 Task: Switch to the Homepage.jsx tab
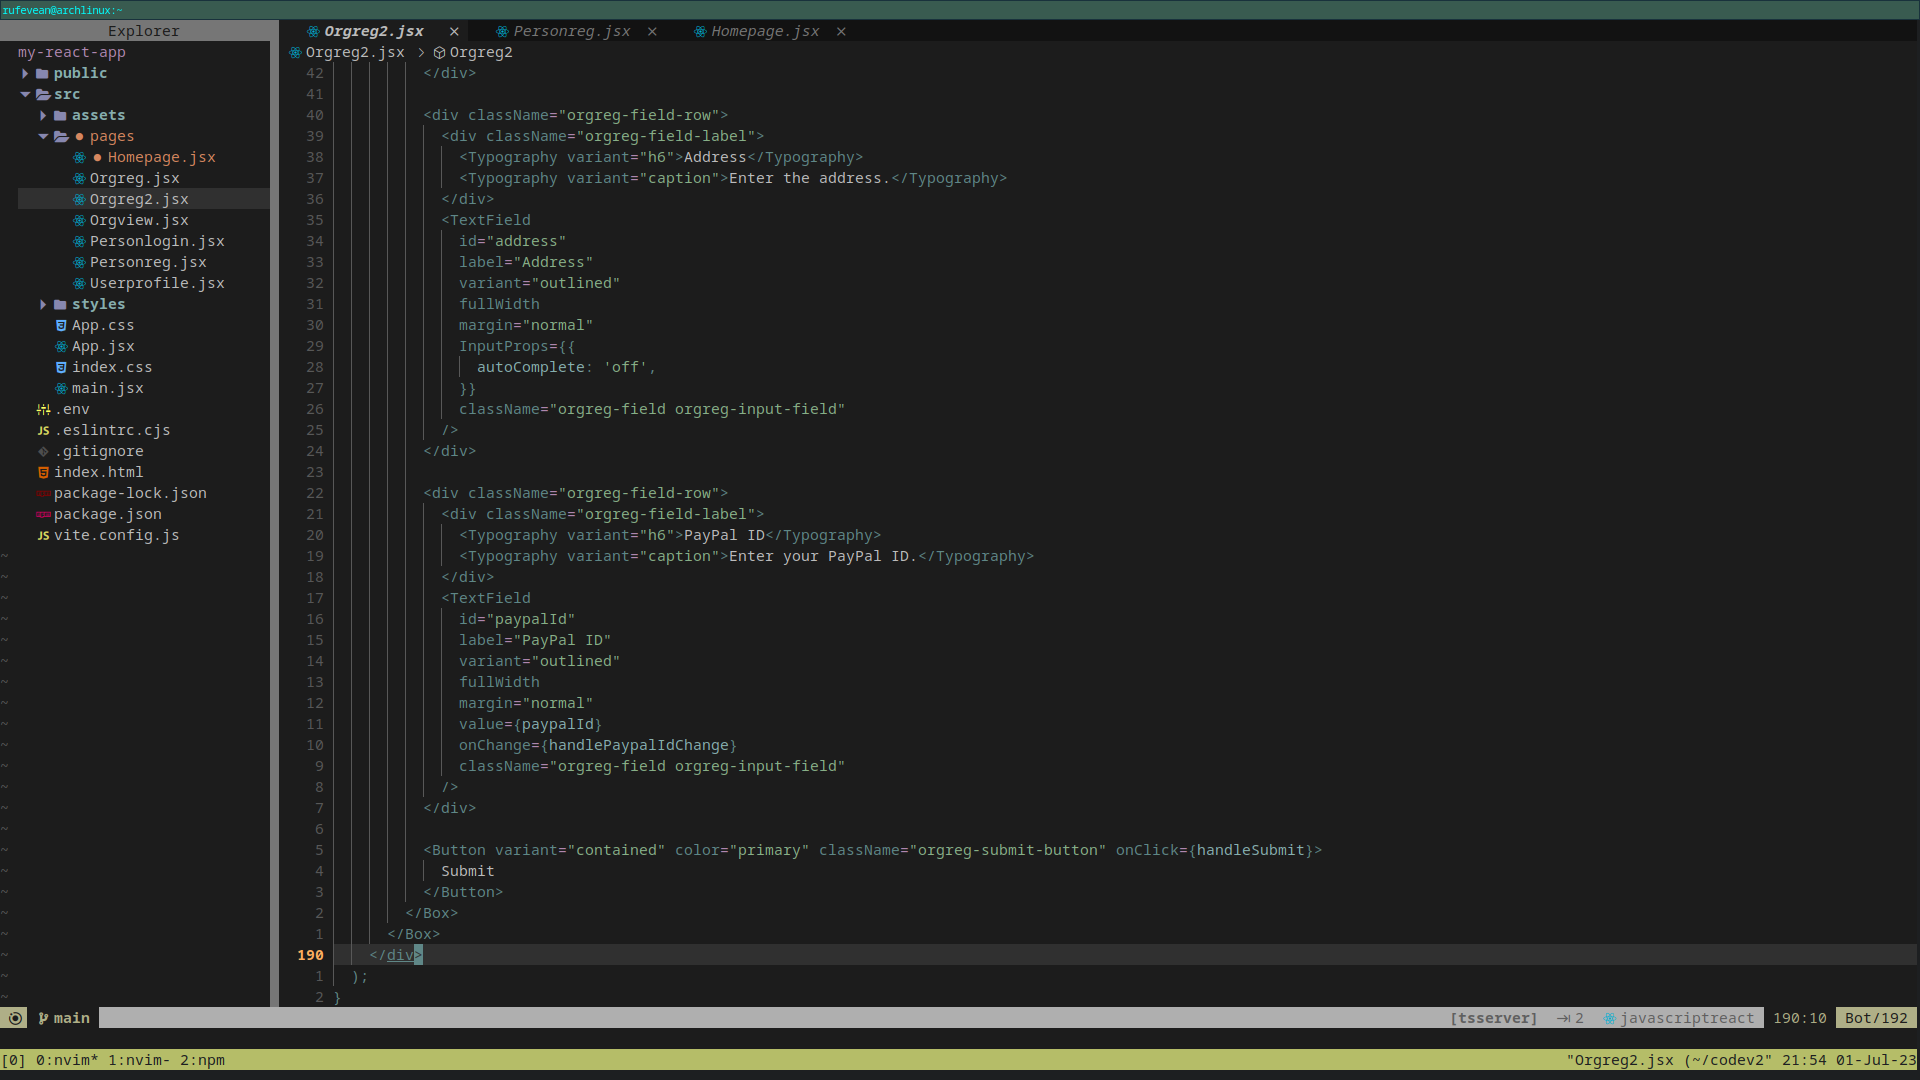pyautogui.click(x=764, y=31)
